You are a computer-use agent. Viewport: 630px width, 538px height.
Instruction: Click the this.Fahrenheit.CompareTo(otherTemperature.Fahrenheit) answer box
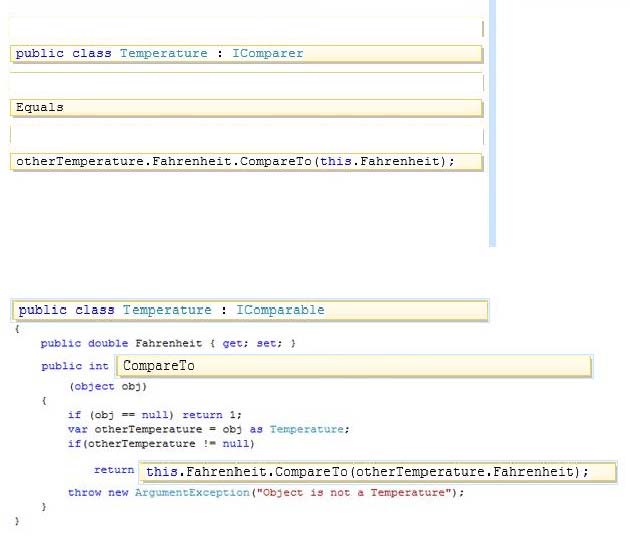pos(377,472)
